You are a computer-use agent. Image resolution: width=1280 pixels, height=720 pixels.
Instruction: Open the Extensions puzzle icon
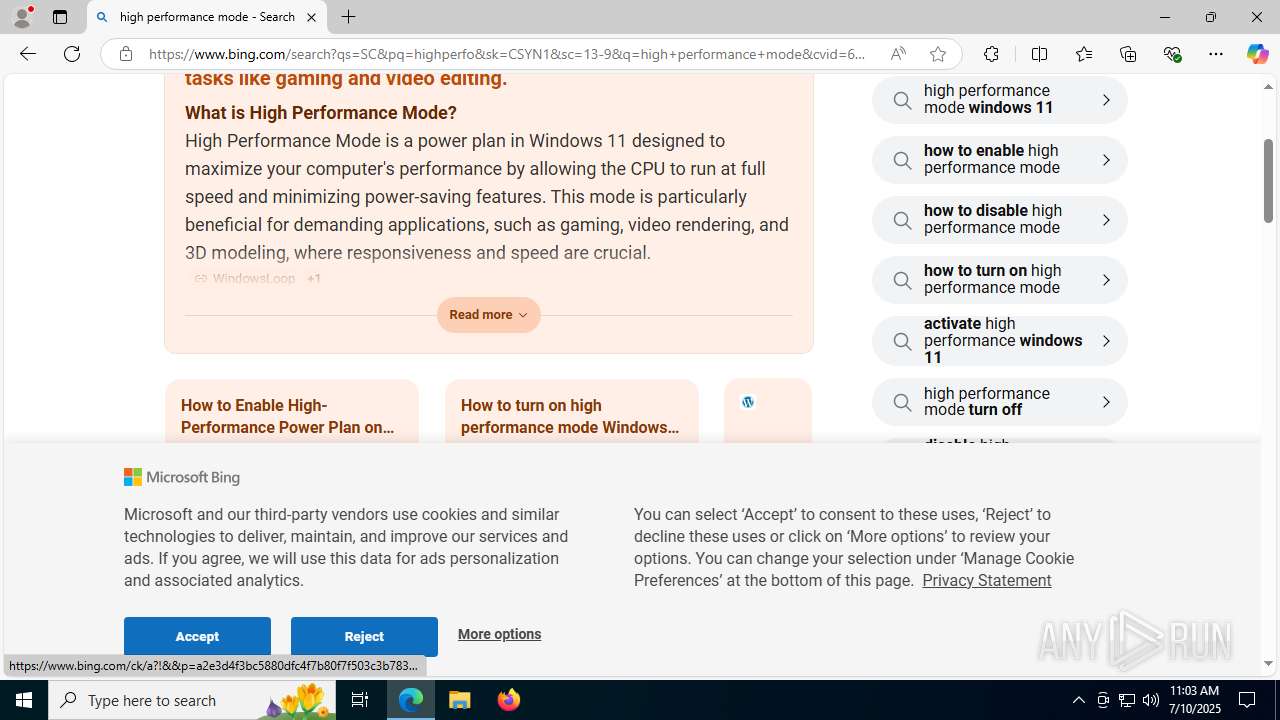[x=991, y=54]
